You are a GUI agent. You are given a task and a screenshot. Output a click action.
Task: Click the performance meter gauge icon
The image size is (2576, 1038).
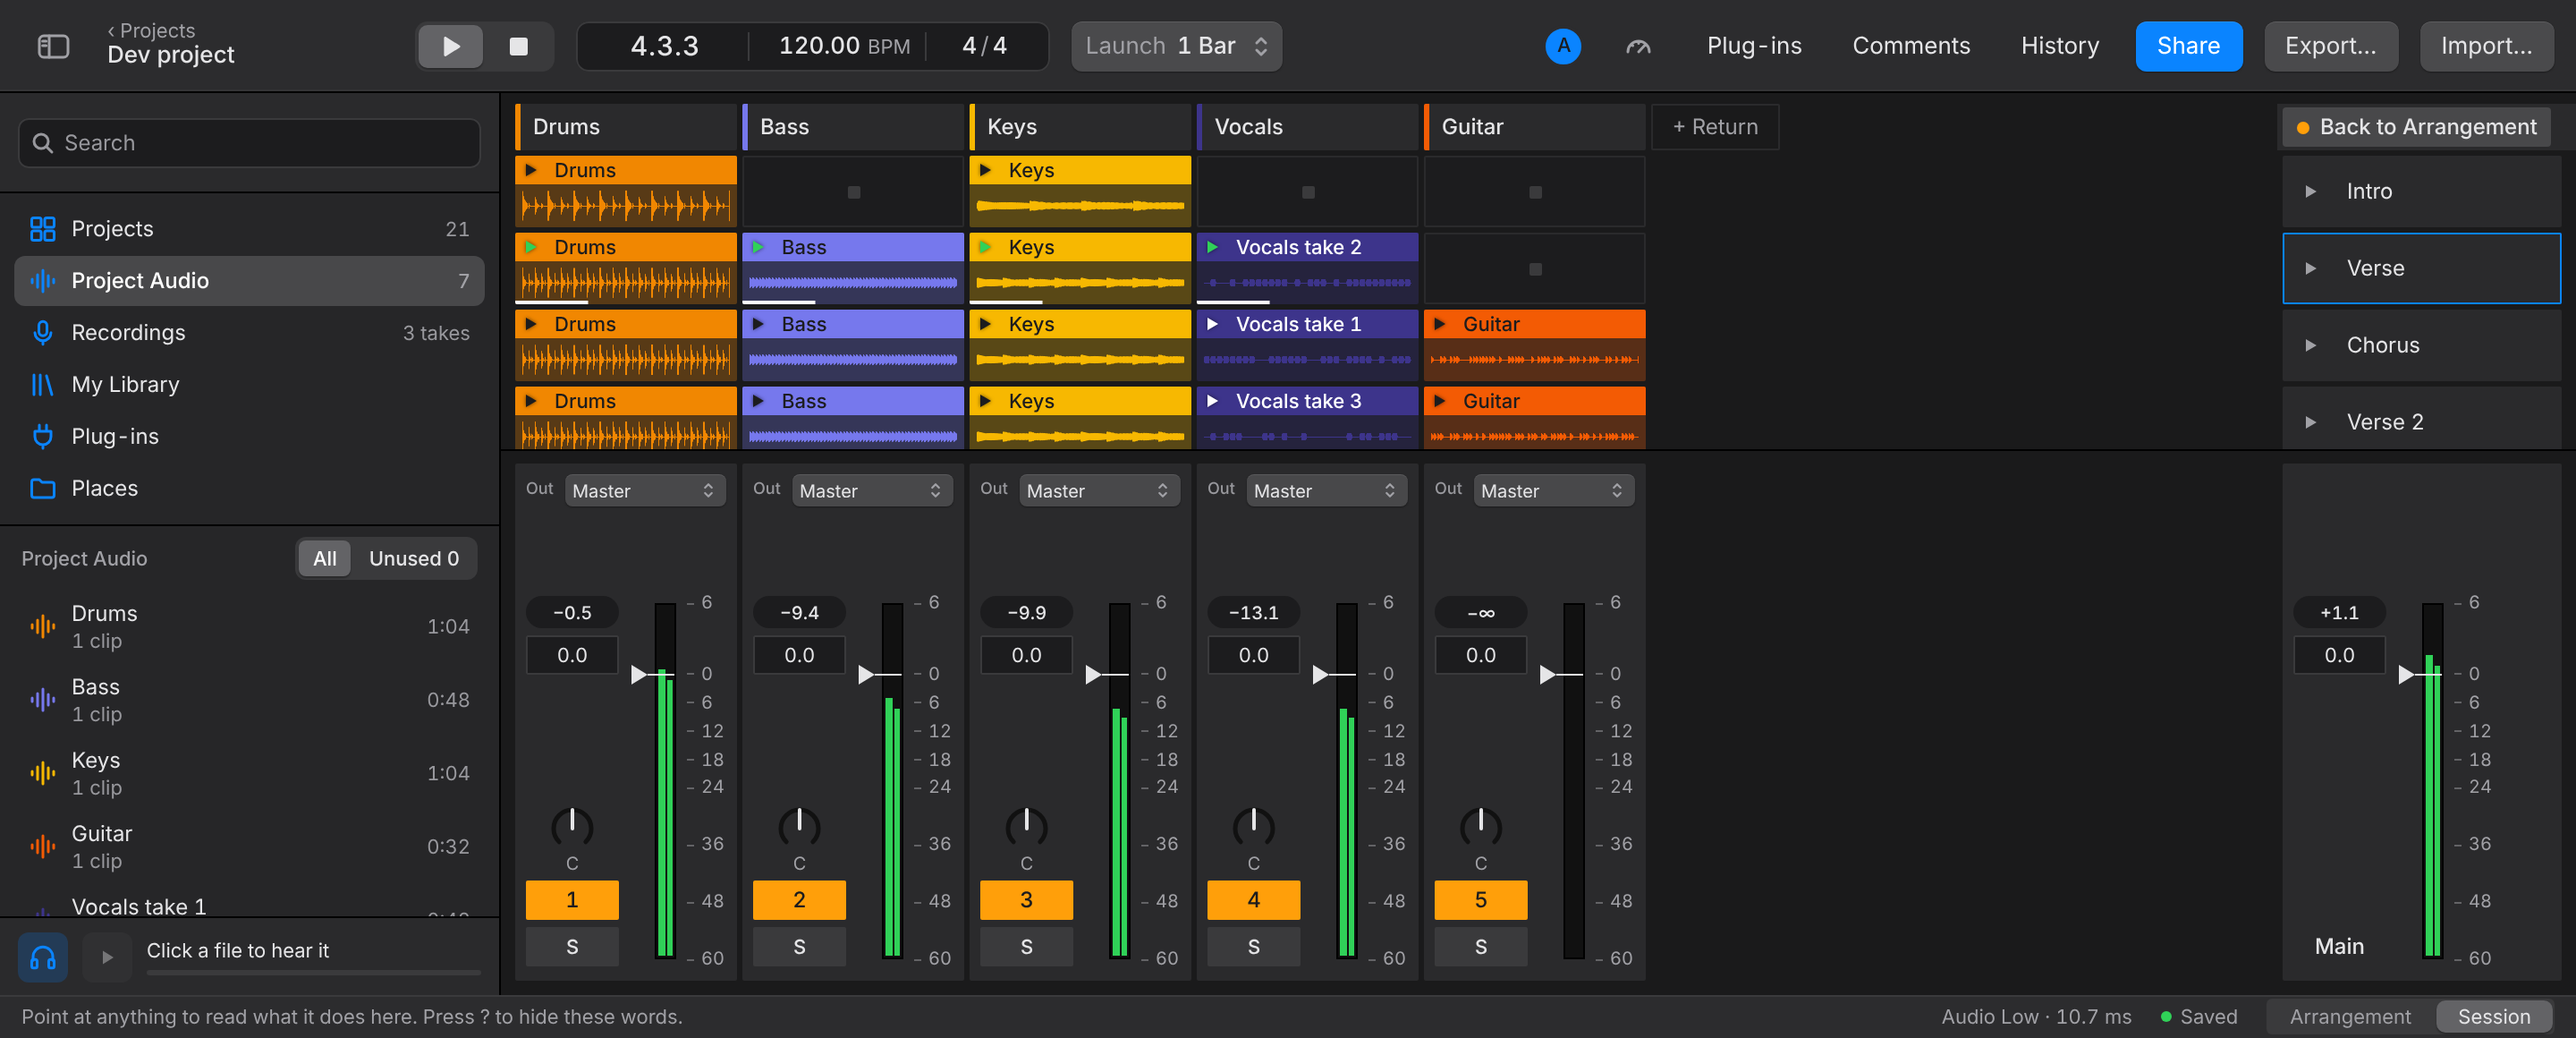pyautogui.click(x=1638, y=46)
